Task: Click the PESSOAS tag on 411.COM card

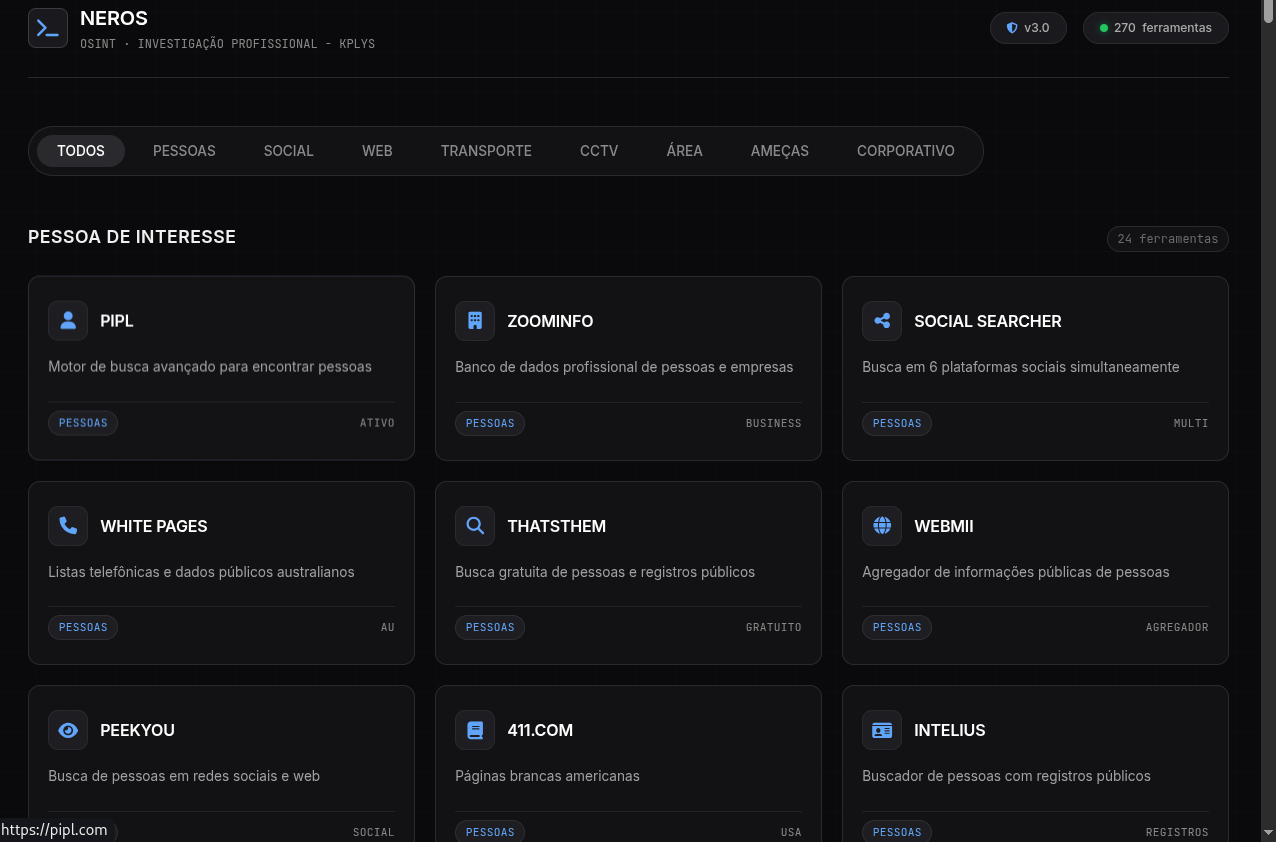Action: point(490,832)
